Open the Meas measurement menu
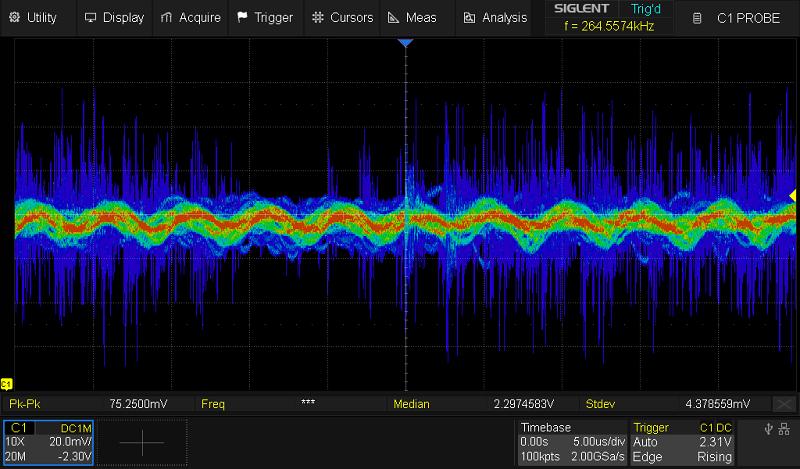This screenshot has height=469, width=800. [x=414, y=17]
